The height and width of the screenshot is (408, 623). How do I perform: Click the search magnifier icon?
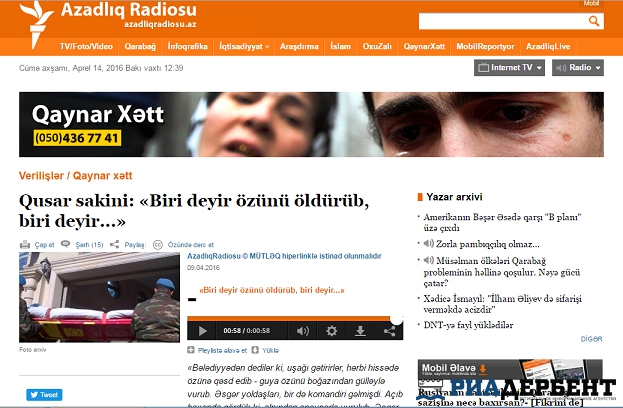(596, 20)
